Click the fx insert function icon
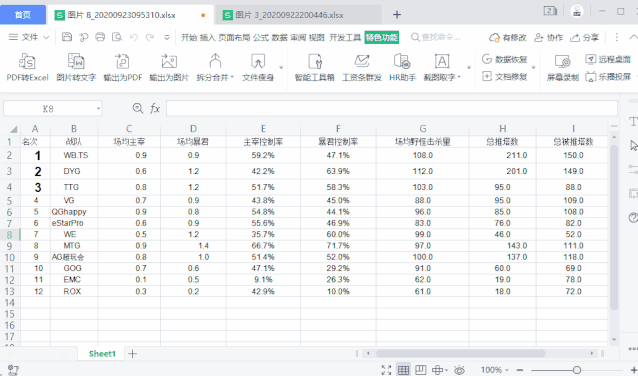 pos(155,109)
